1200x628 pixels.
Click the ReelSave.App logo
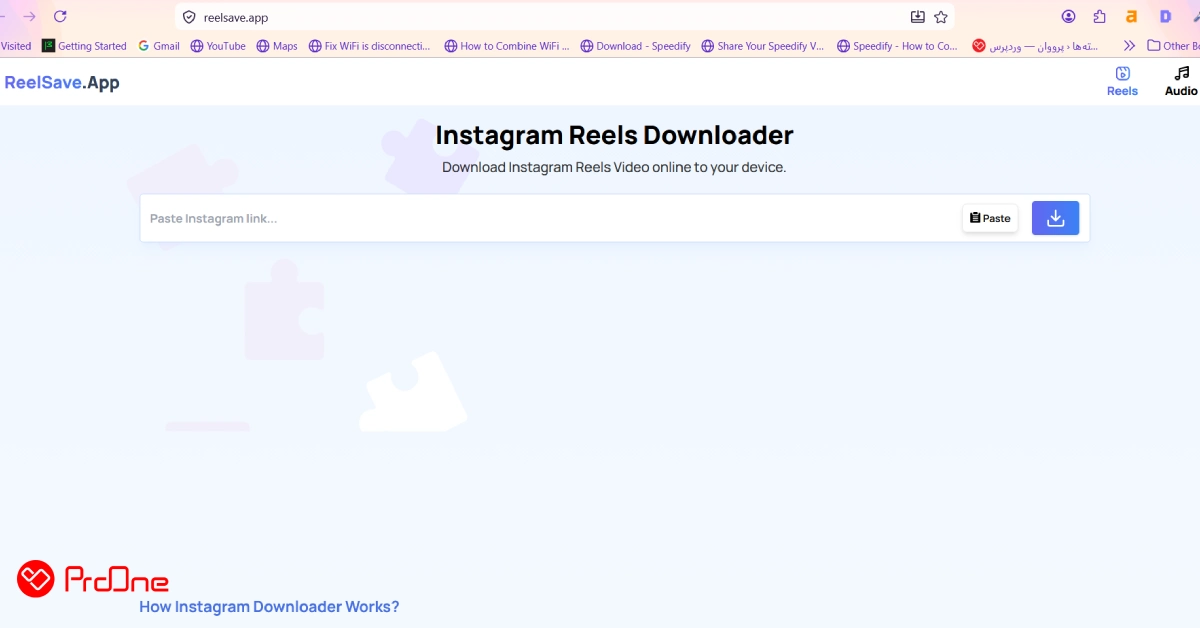(62, 83)
